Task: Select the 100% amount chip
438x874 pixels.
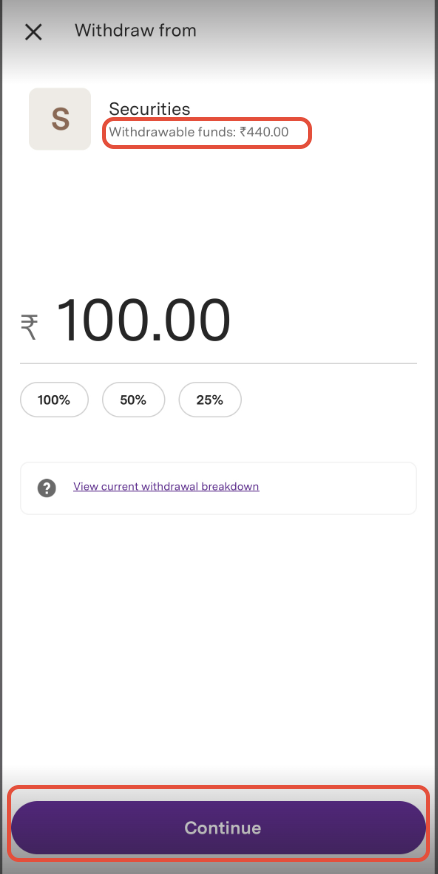Action: pos(54,400)
